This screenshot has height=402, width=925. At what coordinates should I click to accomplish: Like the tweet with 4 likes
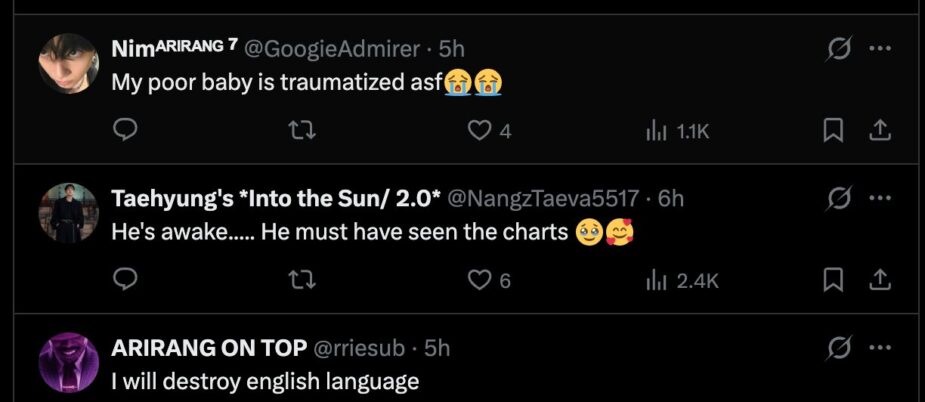click(481, 130)
